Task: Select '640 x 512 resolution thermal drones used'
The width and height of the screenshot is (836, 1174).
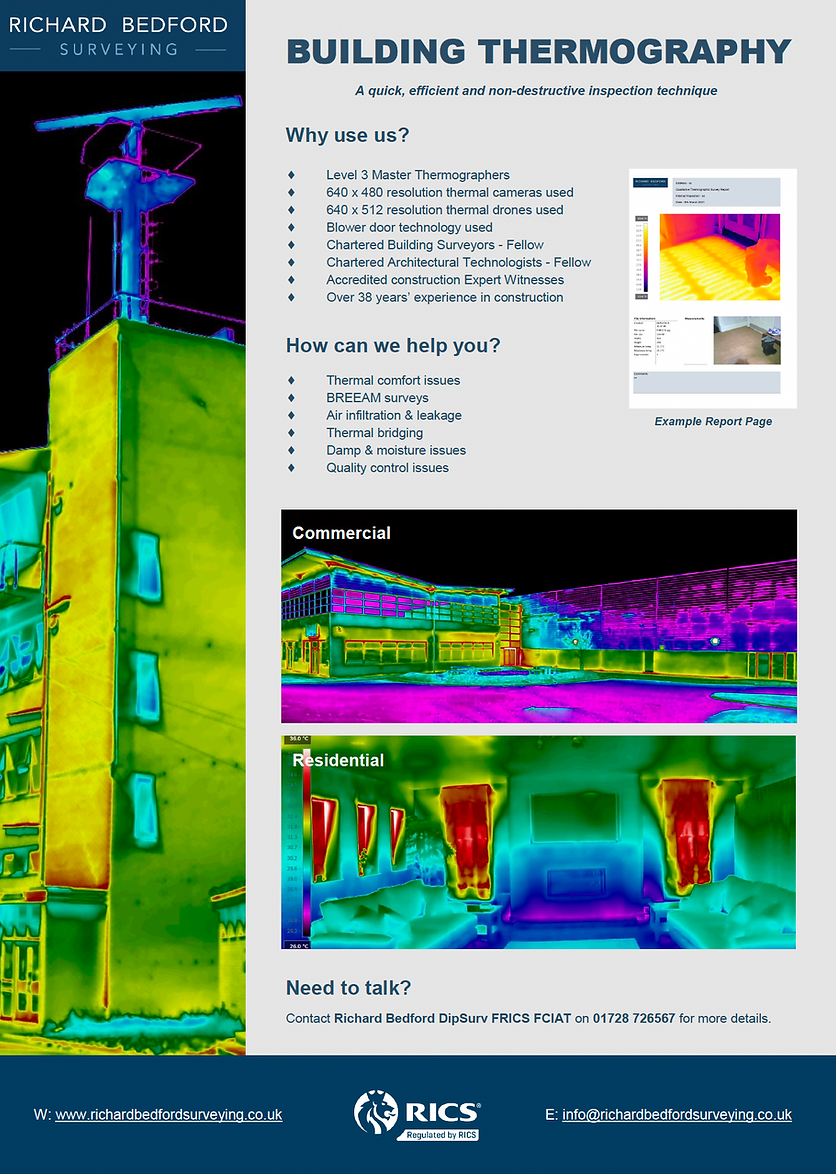Action: [445, 210]
